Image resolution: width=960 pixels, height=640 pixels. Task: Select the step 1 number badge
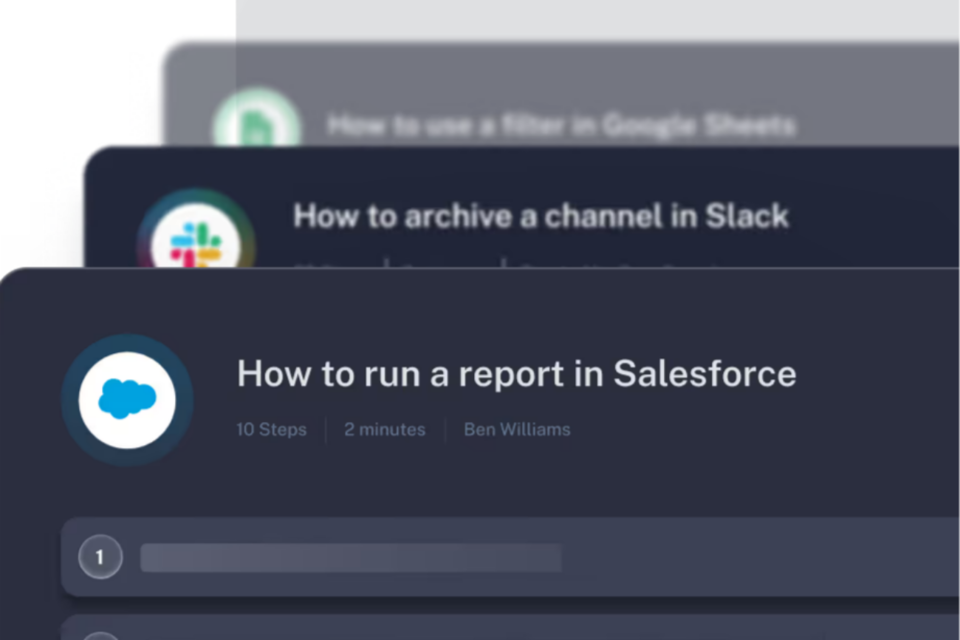[100, 557]
